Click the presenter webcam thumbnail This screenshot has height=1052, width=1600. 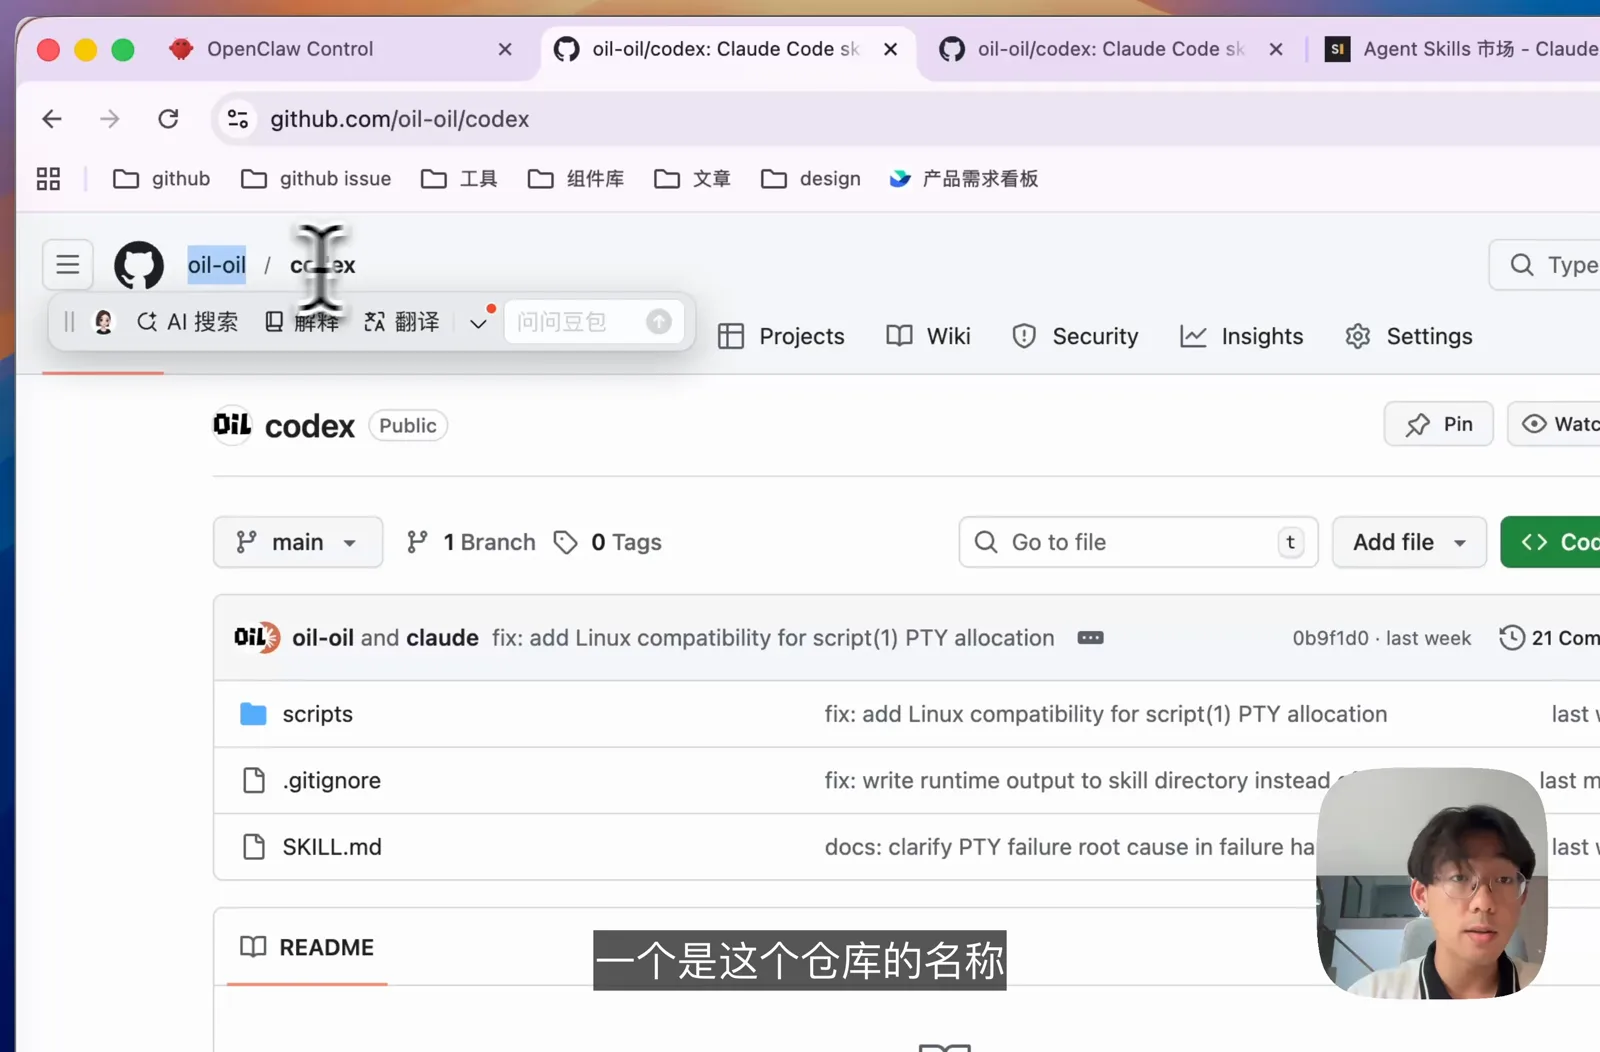click(x=1431, y=884)
